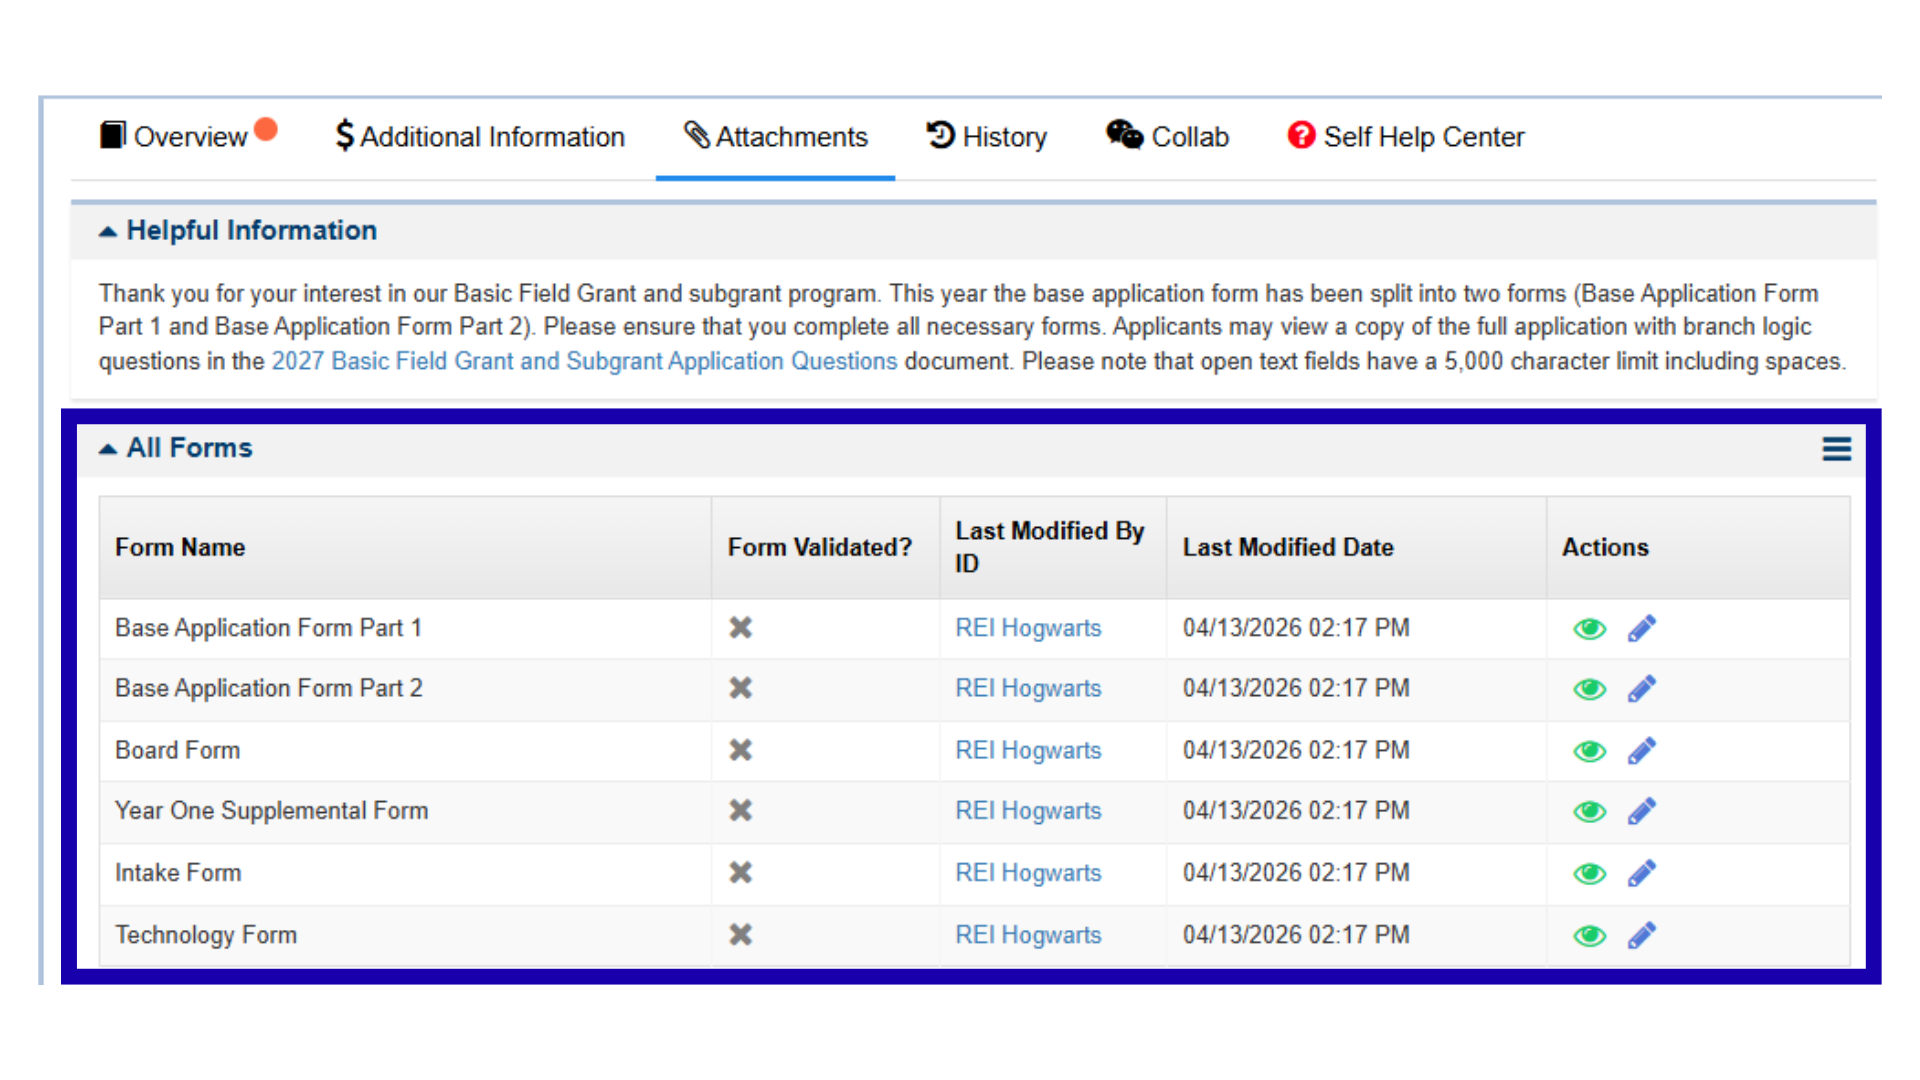
Task: Click REI Hogwarts link for Board Form
Action: coord(1028,750)
